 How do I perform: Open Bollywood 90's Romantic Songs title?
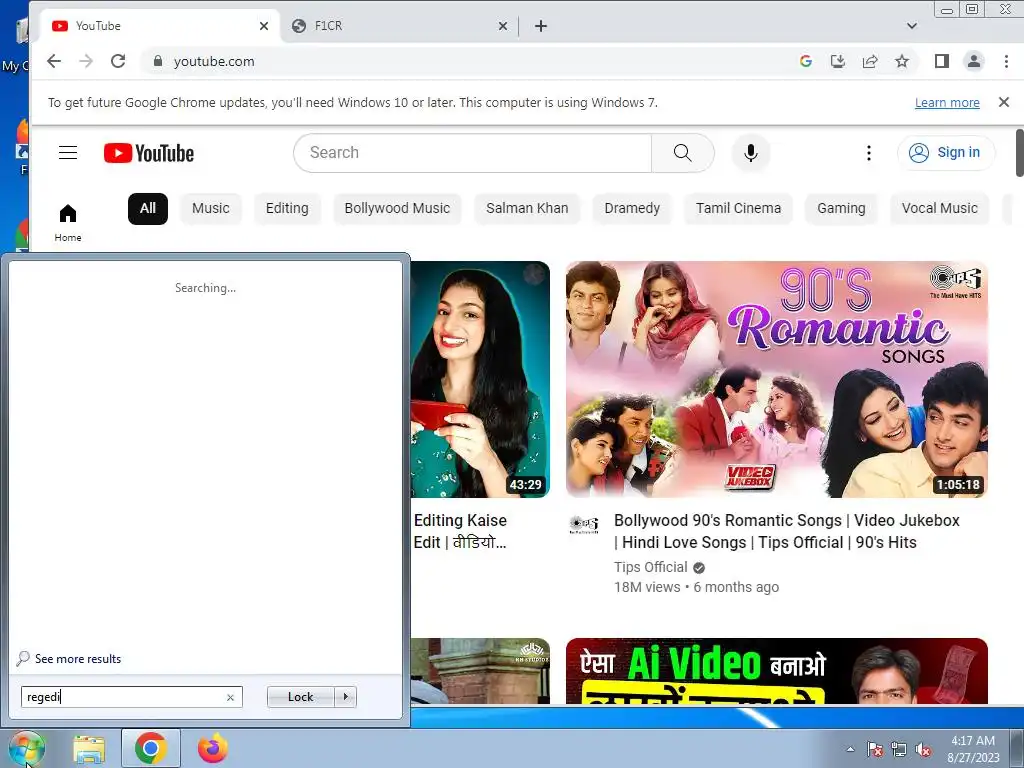[x=786, y=532]
